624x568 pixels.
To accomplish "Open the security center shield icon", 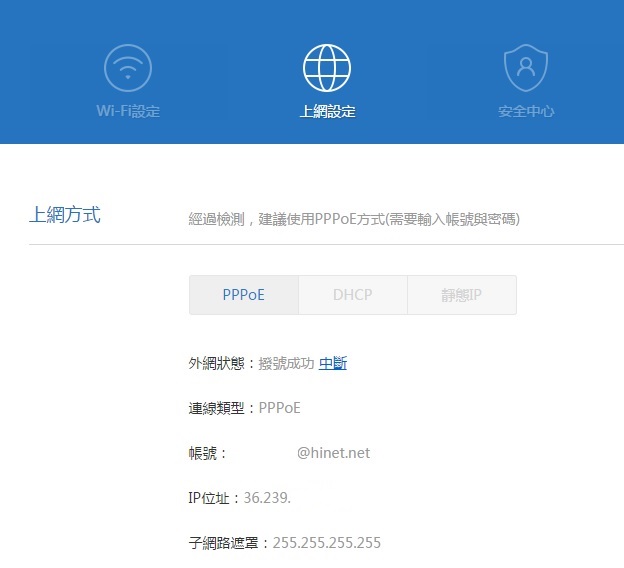I will 526,68.
